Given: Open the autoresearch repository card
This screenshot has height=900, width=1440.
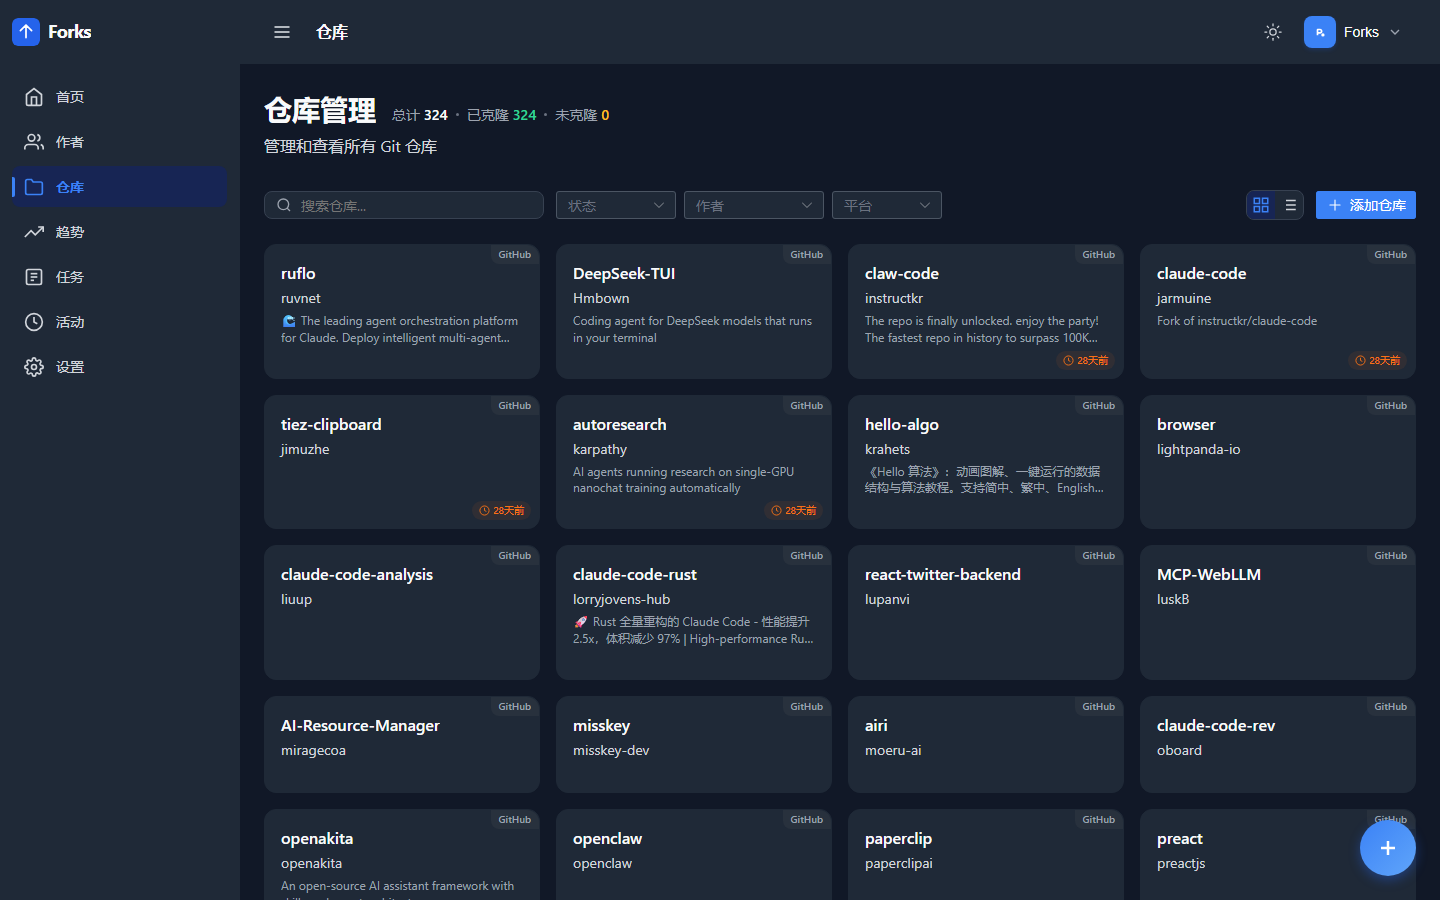Looking at the screenshot, I should pyautogui.click(x=694, y=462).
